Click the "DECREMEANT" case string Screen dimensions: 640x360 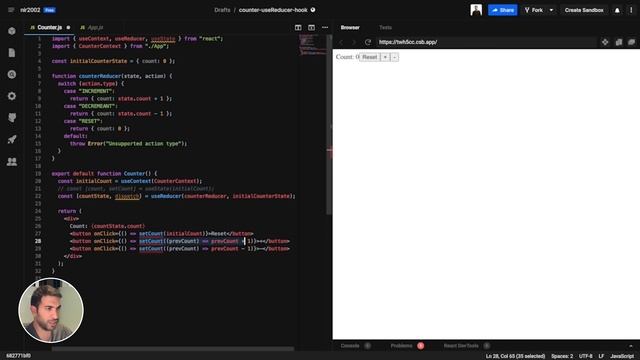[x=97, y=106]
